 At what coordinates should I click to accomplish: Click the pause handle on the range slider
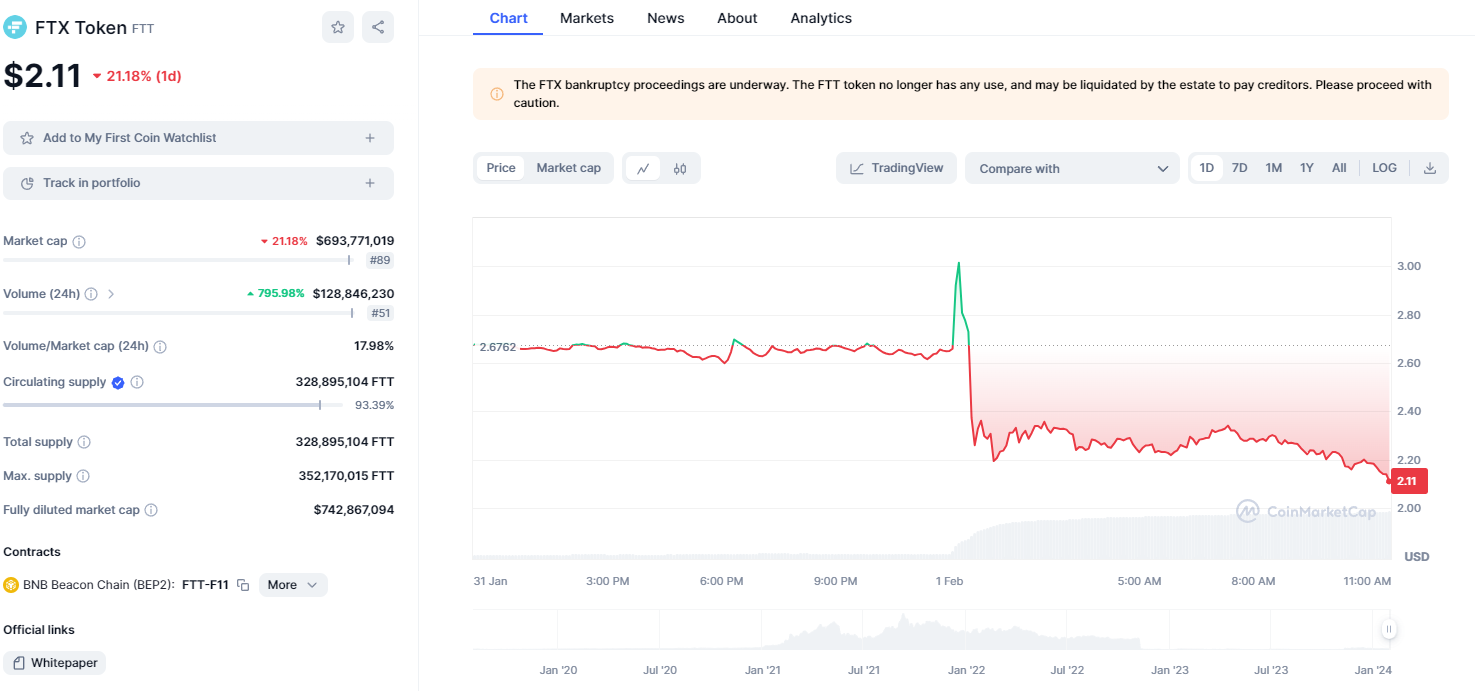tap(1389, 629)
